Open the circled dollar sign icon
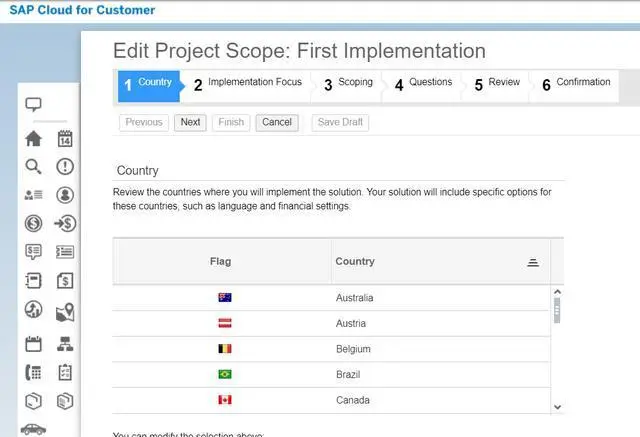Viewport: 640px width, 437px height. click(x=33, y=223)
